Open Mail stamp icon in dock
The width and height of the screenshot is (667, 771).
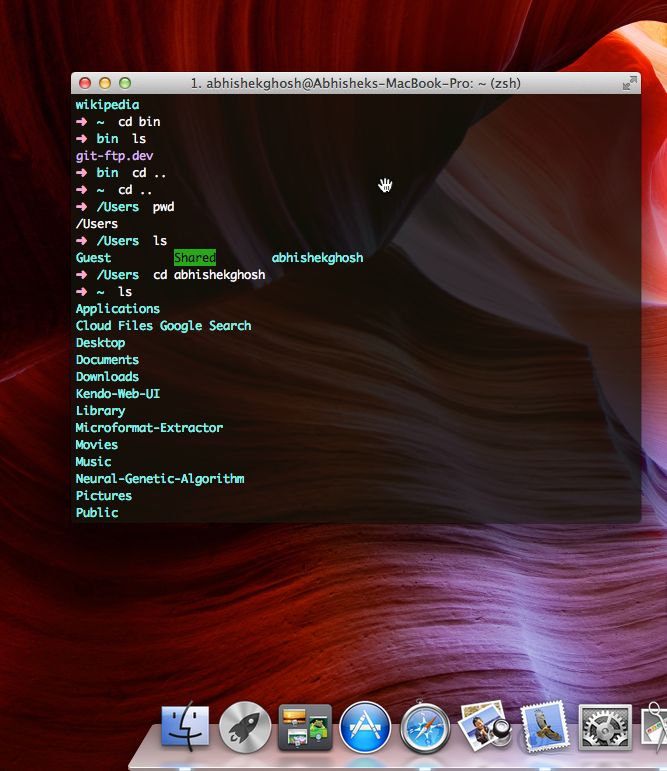(545, 727)
